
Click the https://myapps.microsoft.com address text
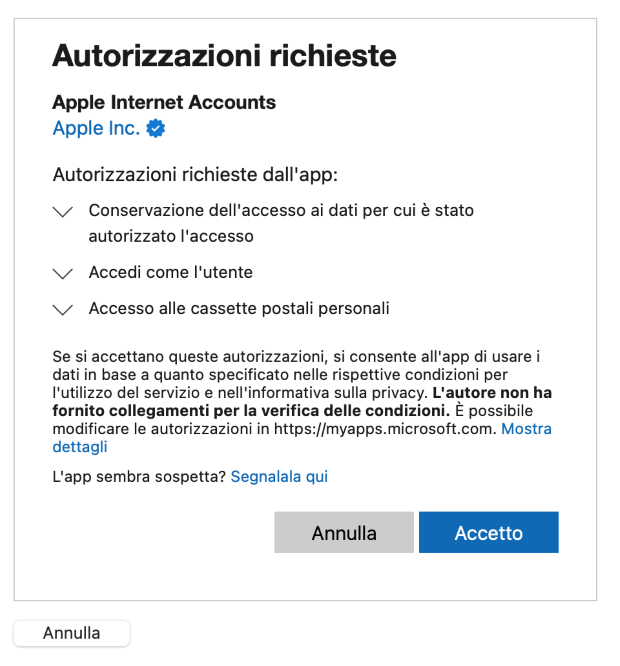click(x=385, y=429)
